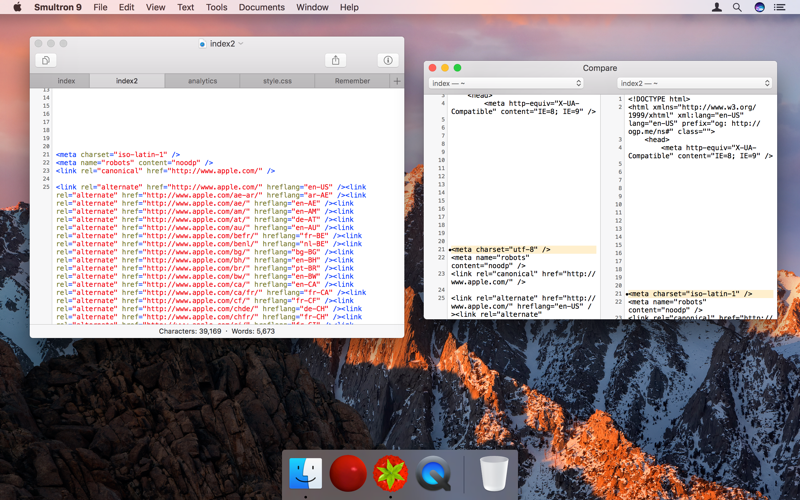Click line number 25 in editor gutter
This screenshot has height=500, width=800.
(x=46, y=187)
